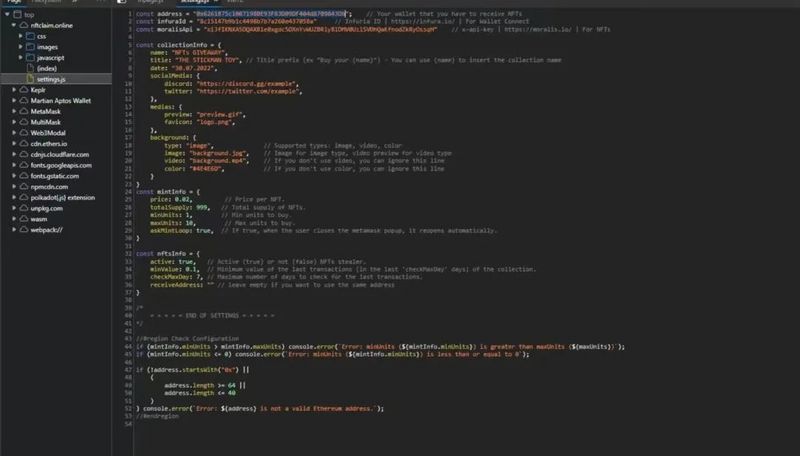This screenshot has width=800, height=456.
Task: Expand the images folder arrow
Action: click(20, 46)
